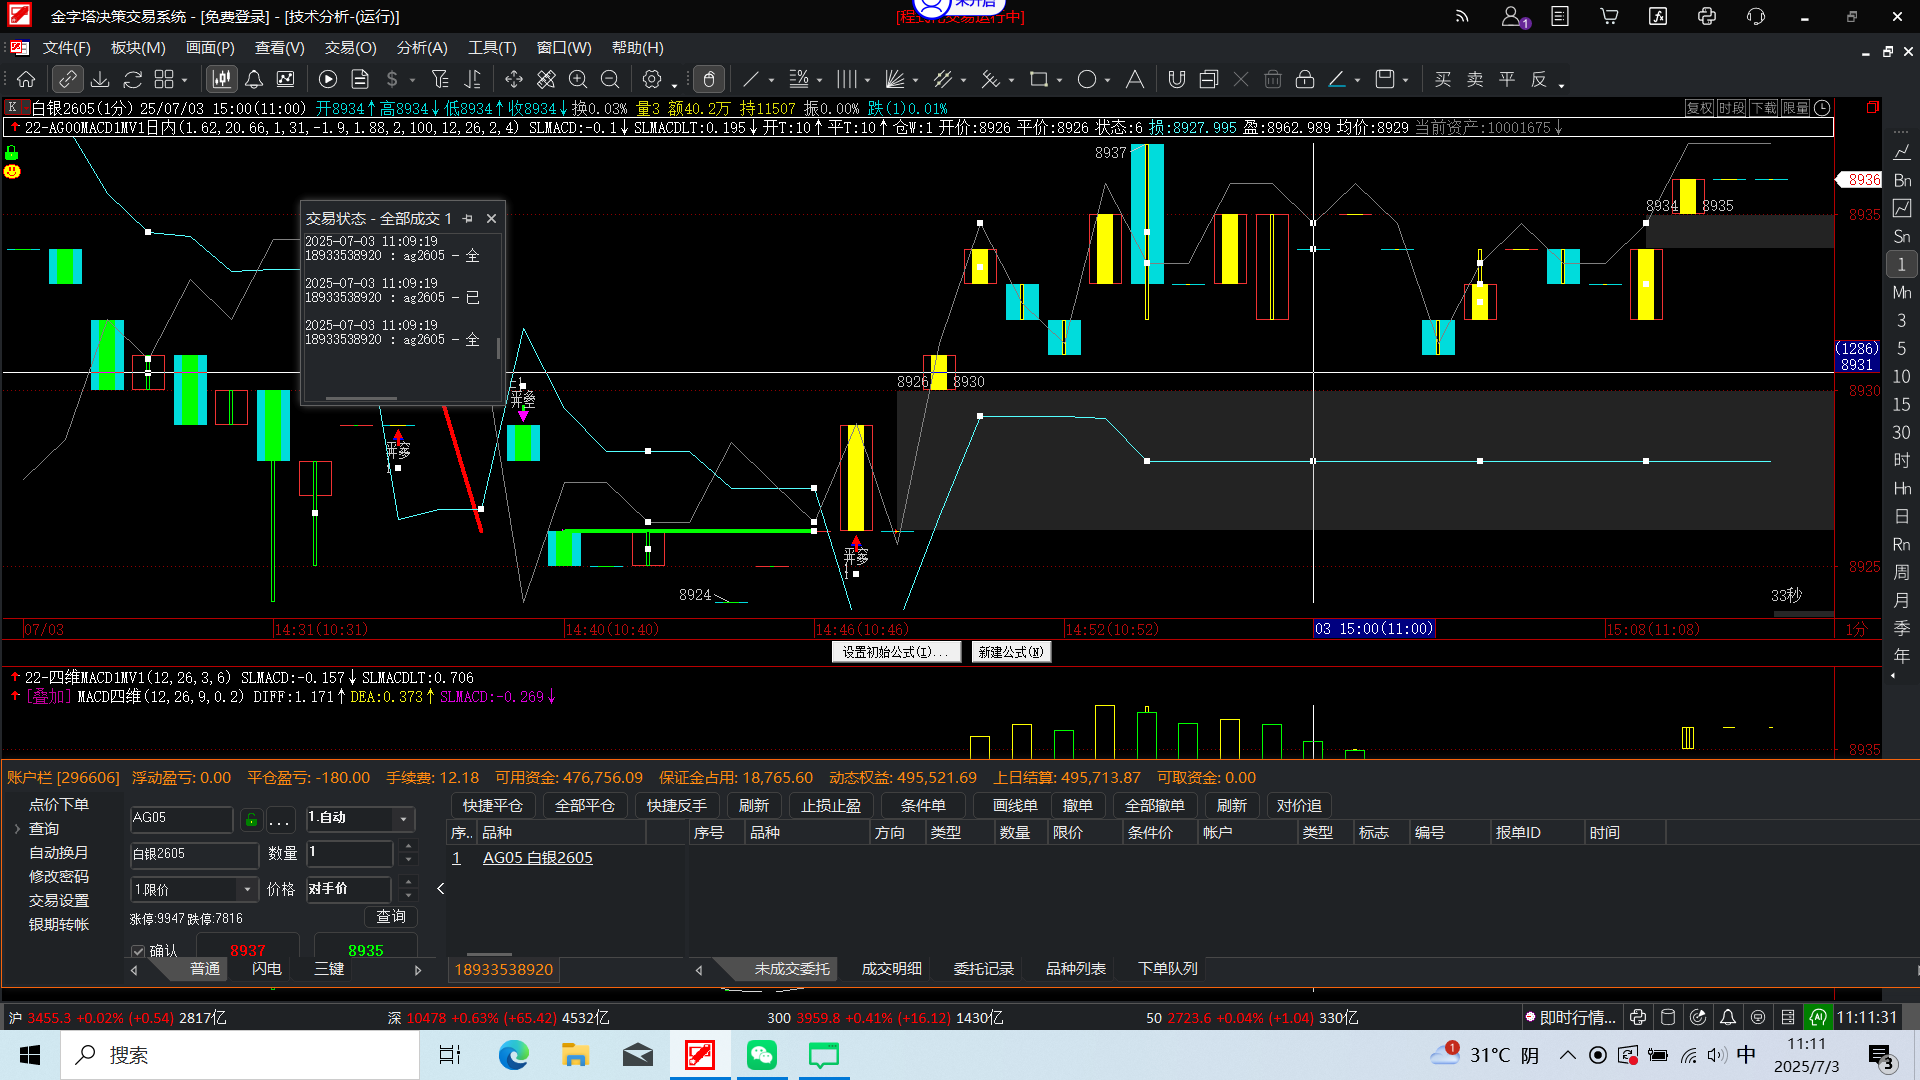The image size is (1920, 1080).
Task: Click the refresh arrows toolbar icon
Action: coord(132,79)
